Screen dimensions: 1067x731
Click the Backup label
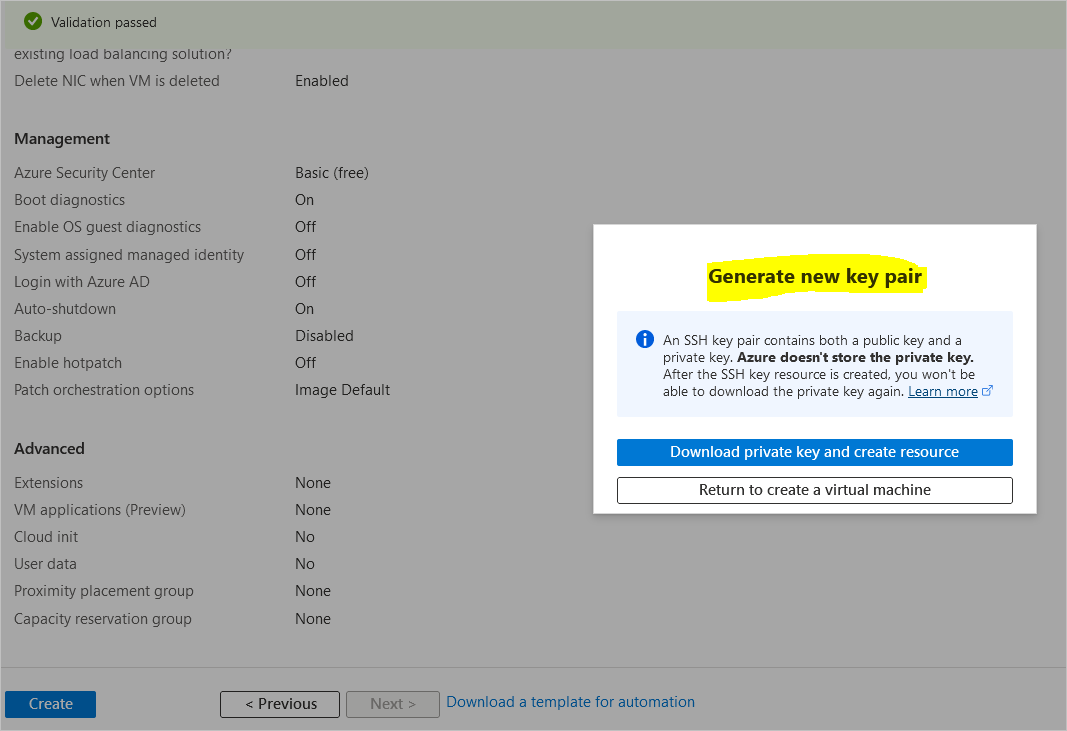(x=37, y=336)
